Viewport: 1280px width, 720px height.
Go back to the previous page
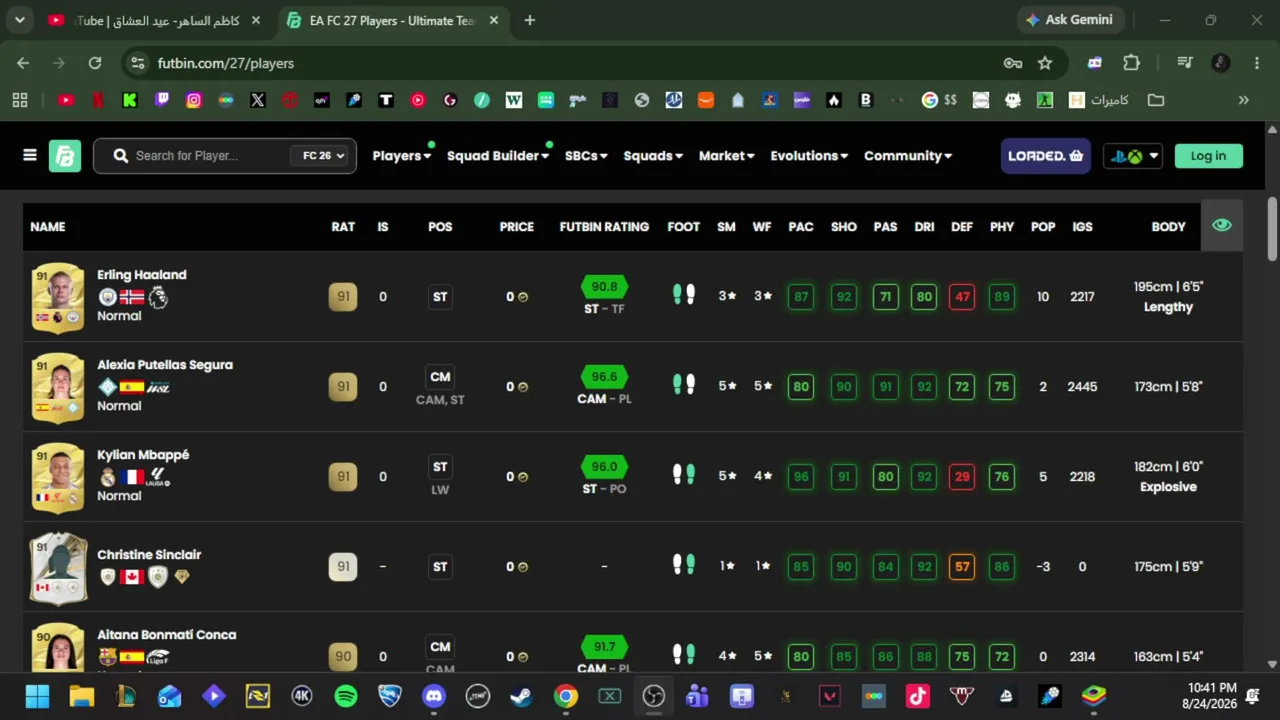tap(23, 63)
